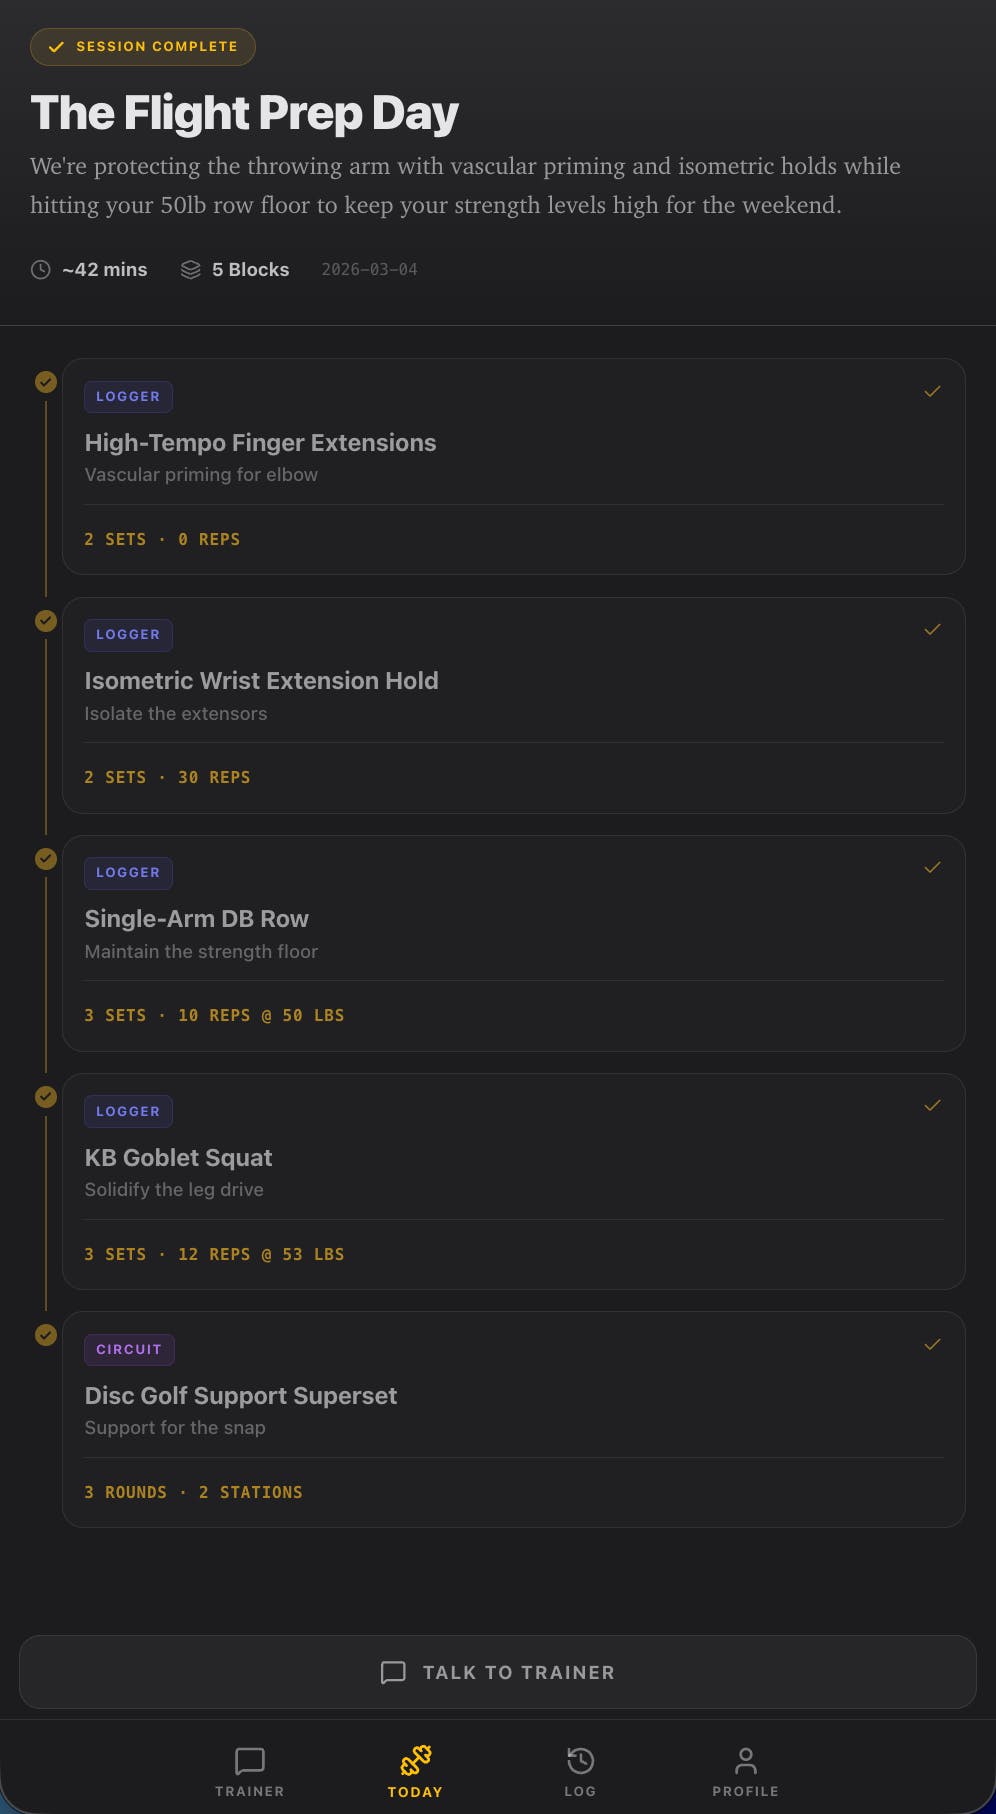996x1814 pixels.
Task: Open the Trainer chat tab icon
Action: coord(249,1761)
